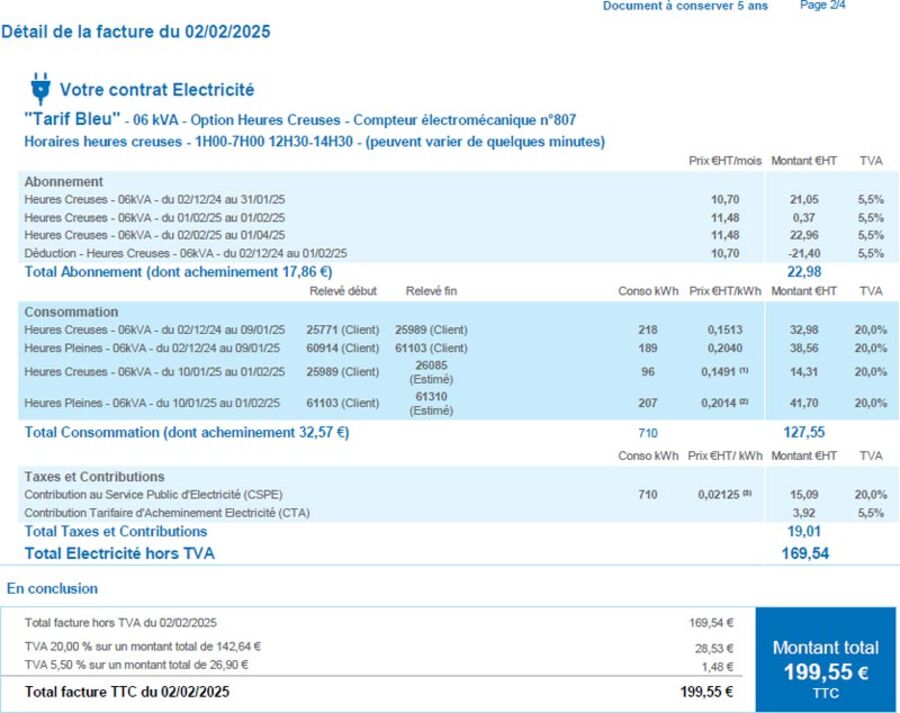Click the Abonnement section header
The image size is (900, 713).
[x=63, y=182]
